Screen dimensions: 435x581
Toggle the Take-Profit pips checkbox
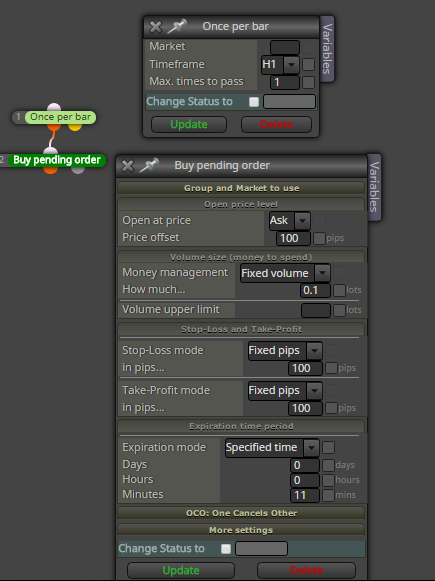click(331, 408)
